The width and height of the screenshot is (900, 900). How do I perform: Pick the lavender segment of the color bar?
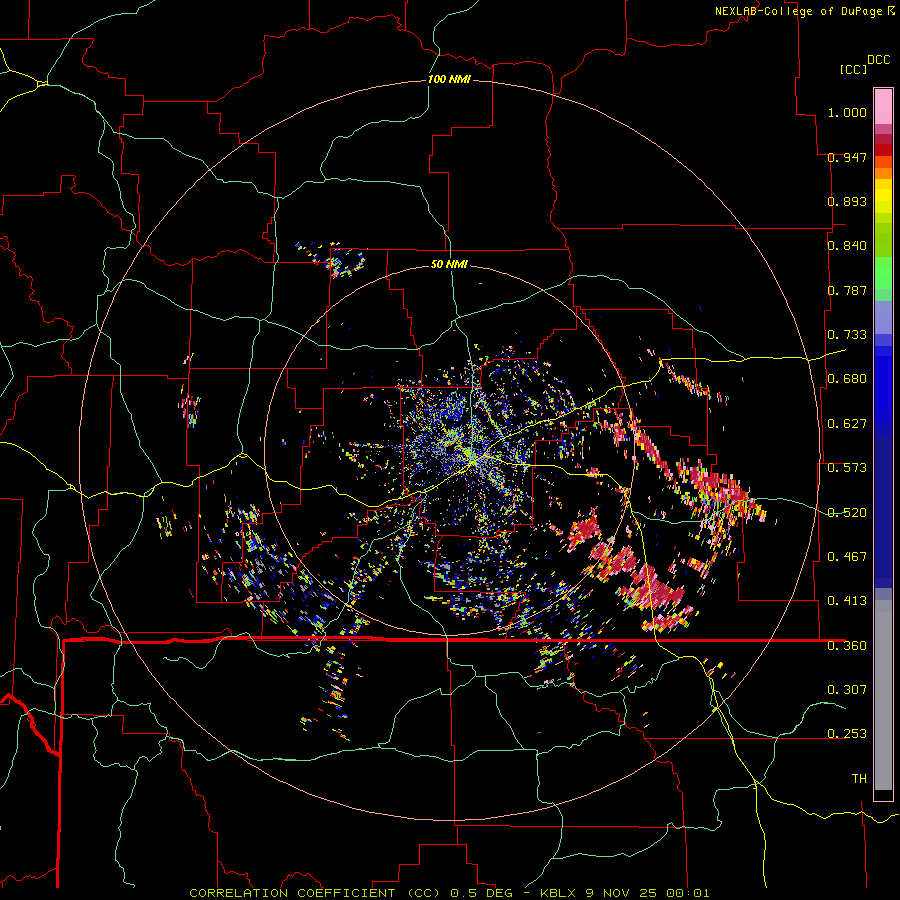pyautogui.click(x=883, y=317)
